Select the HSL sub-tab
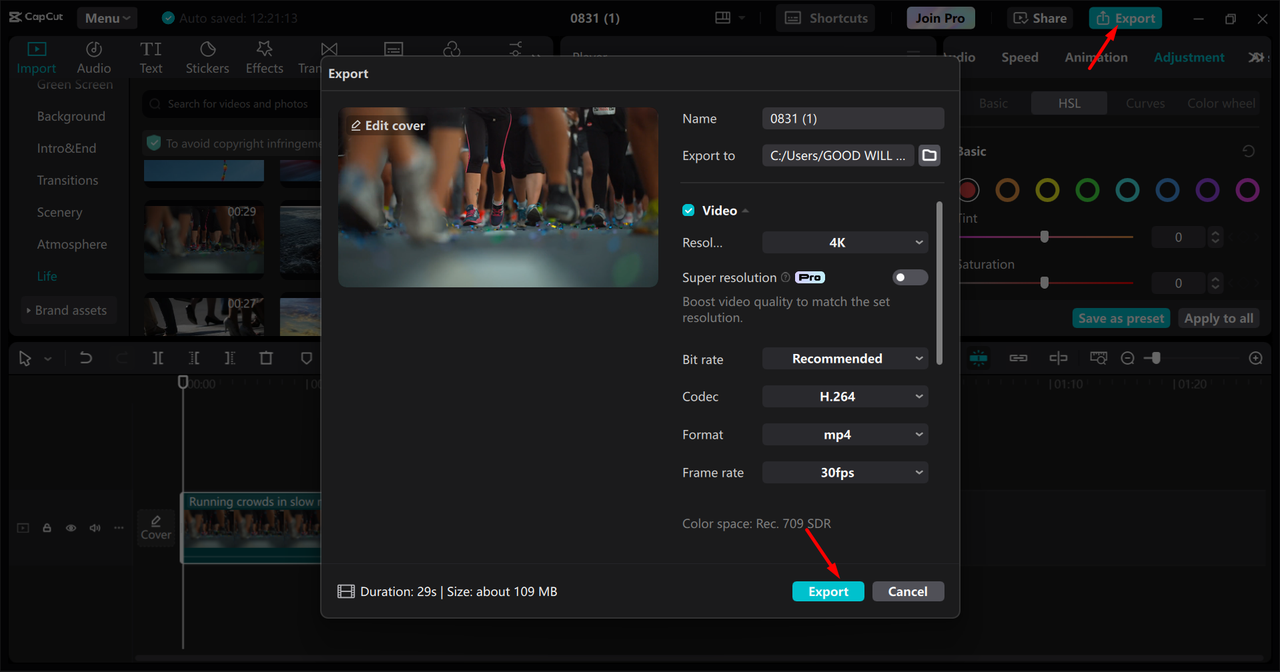Screen dimensions: 1280x672 [x=1069, y=103]
